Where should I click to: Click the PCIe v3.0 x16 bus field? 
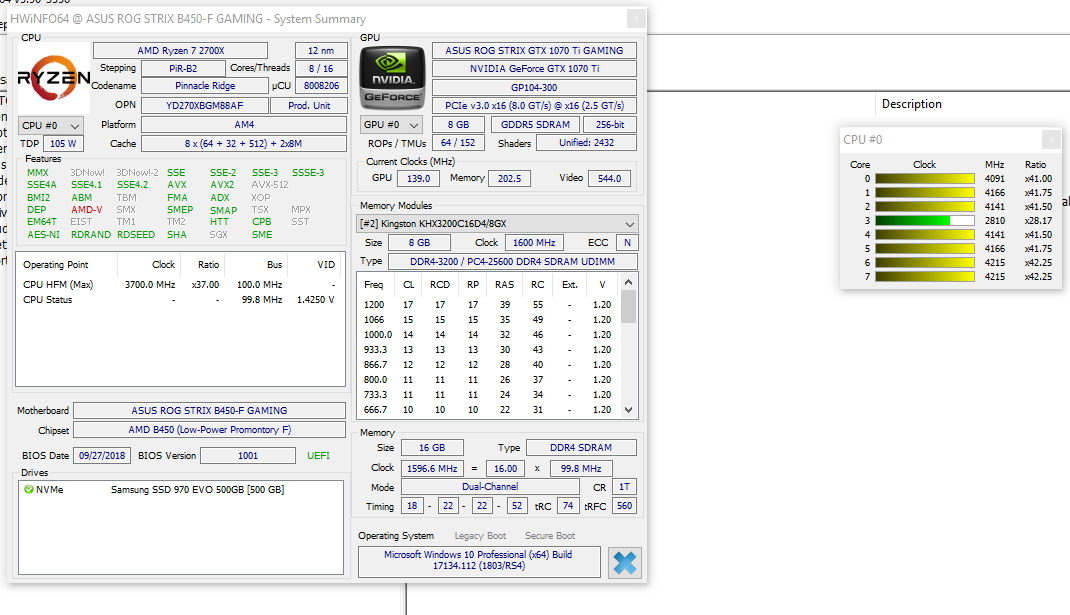pyautogui.click(x=534, y=106)
